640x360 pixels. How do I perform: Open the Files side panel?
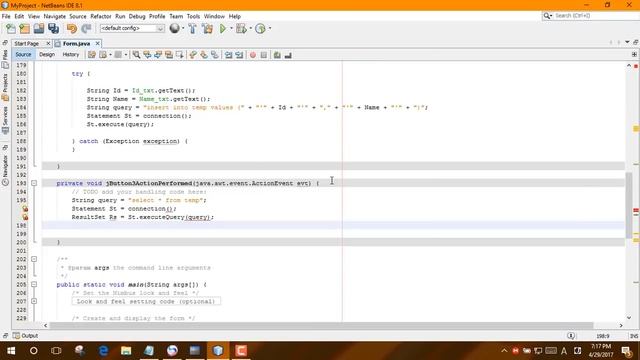click(x=5, y=59)
